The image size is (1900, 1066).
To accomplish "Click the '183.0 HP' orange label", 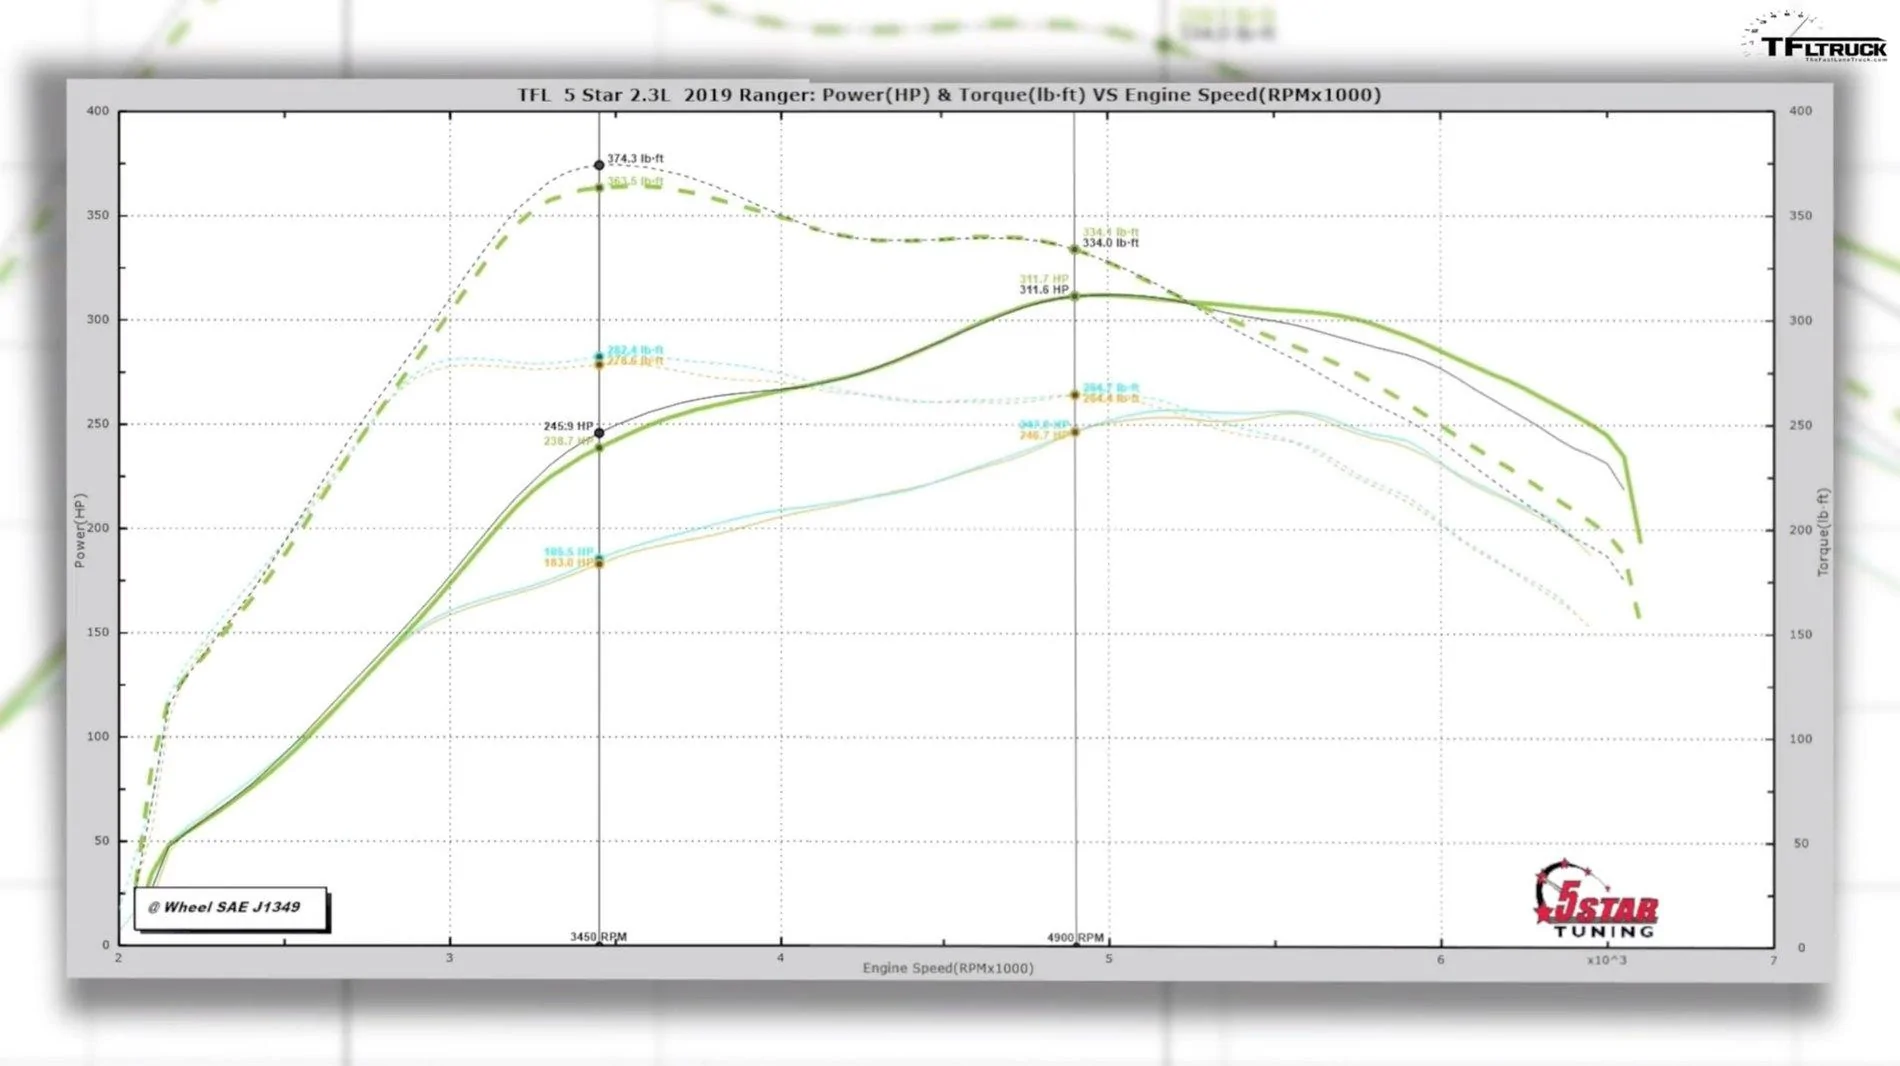I will coord(568,563).
